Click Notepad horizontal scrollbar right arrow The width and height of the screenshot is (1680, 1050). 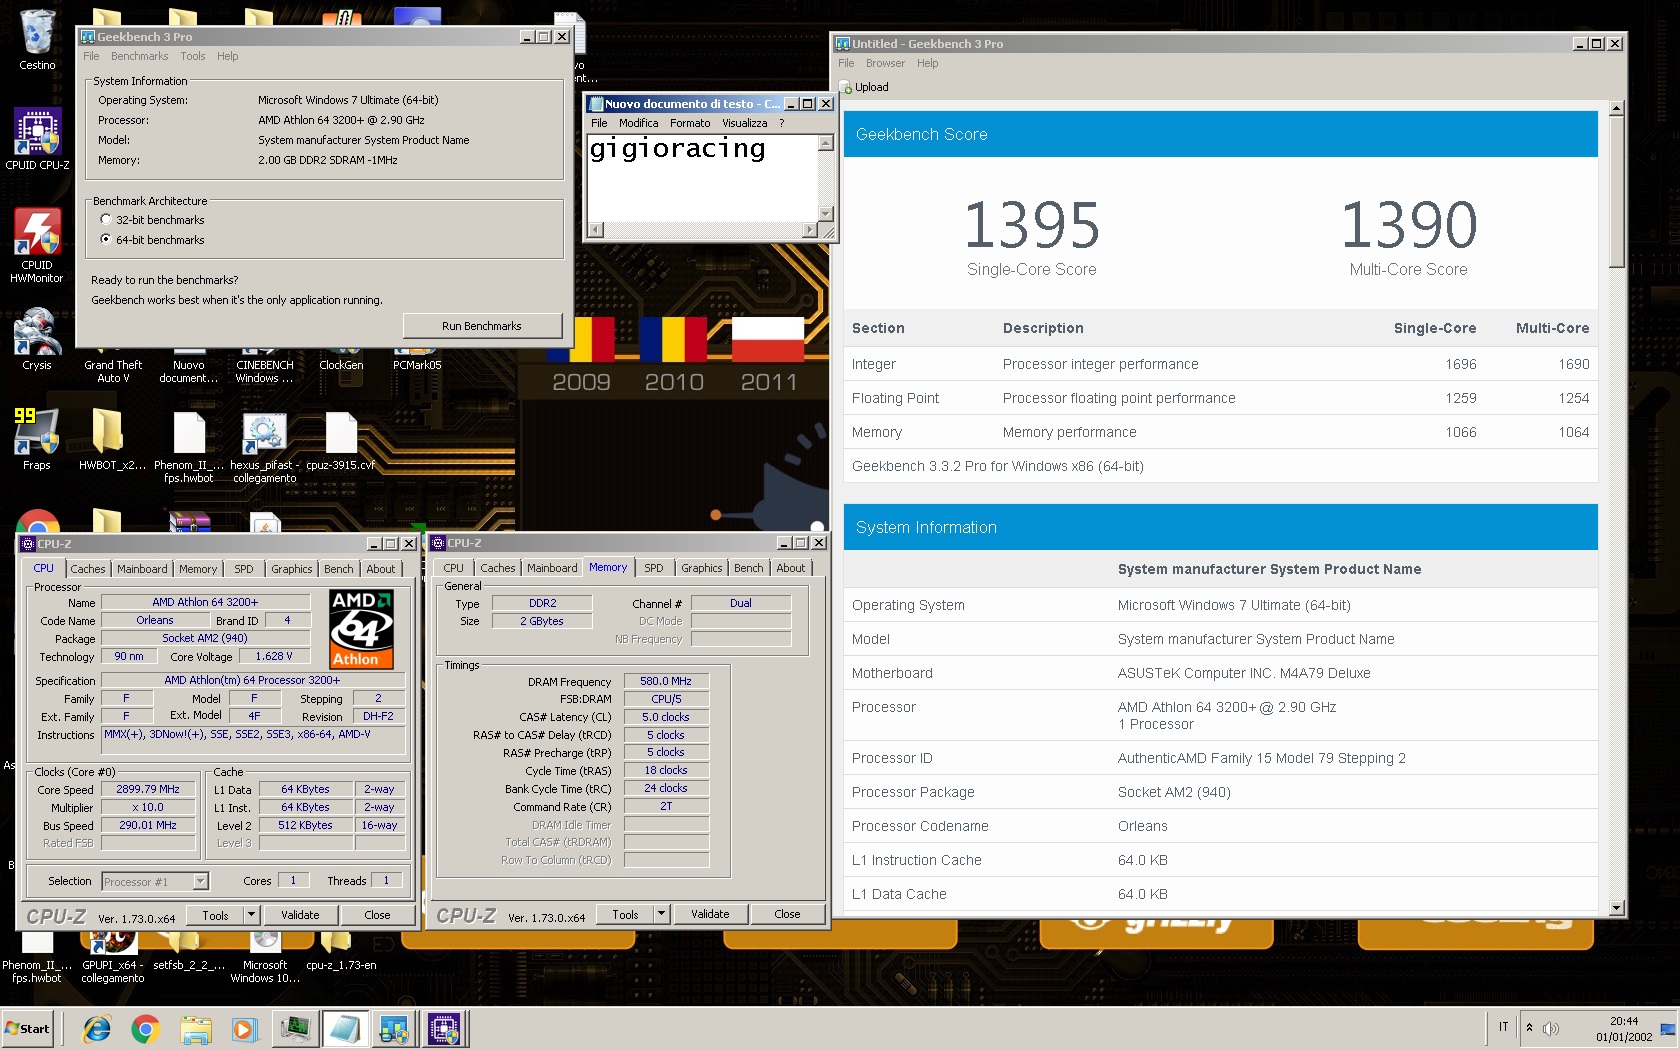tap(810, 230)
